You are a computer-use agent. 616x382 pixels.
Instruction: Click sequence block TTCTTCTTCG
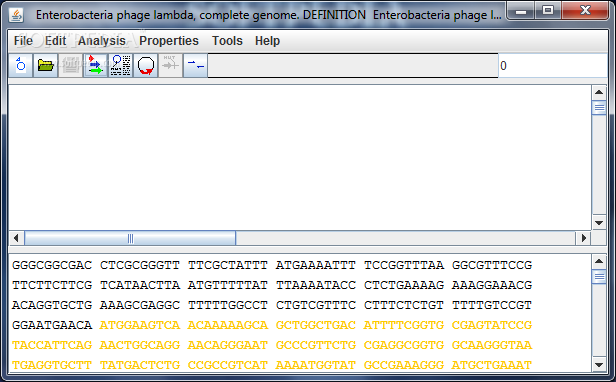pyautogui.click(x=52, y=285)
